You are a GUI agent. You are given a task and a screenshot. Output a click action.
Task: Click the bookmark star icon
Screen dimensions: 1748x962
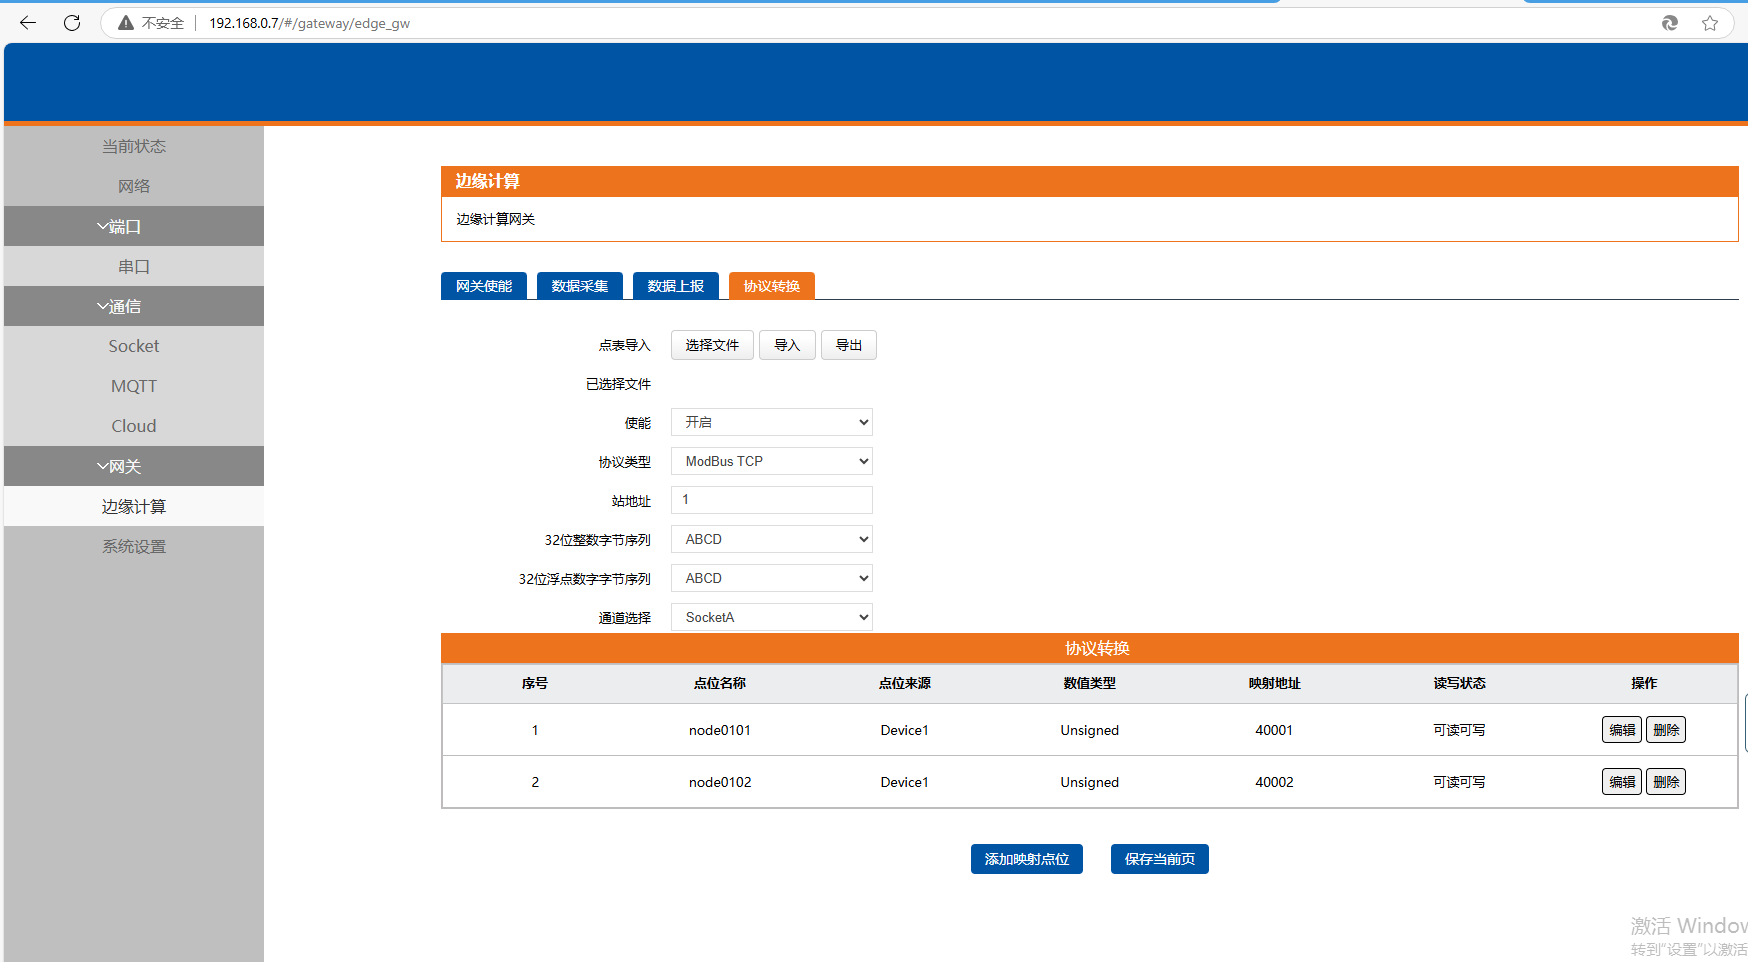pos(1710,23)
